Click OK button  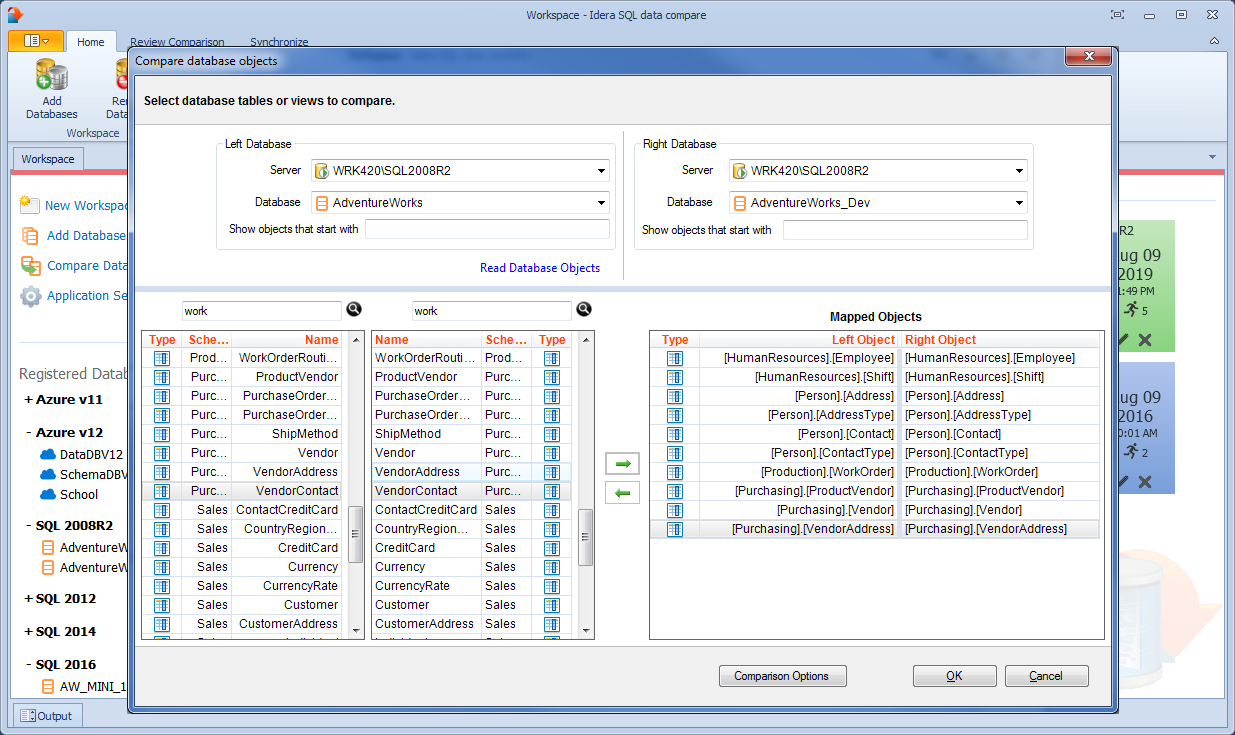[x=955, y=676]
